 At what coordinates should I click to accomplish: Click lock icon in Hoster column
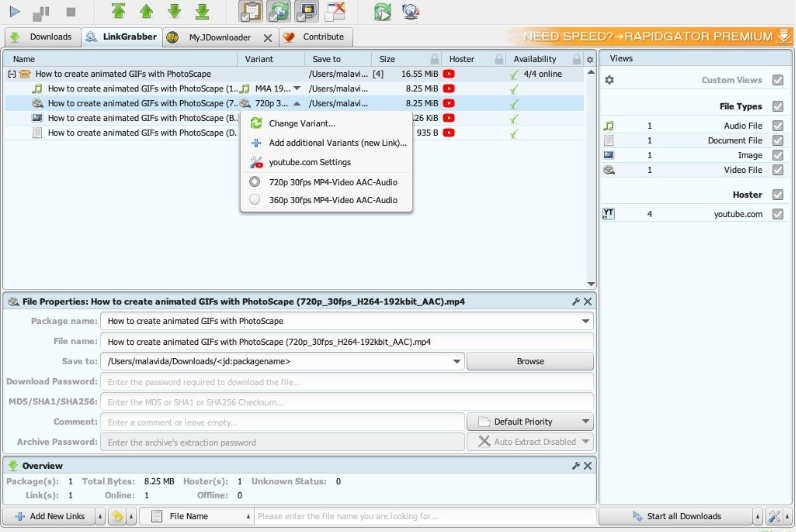(499, 59)
